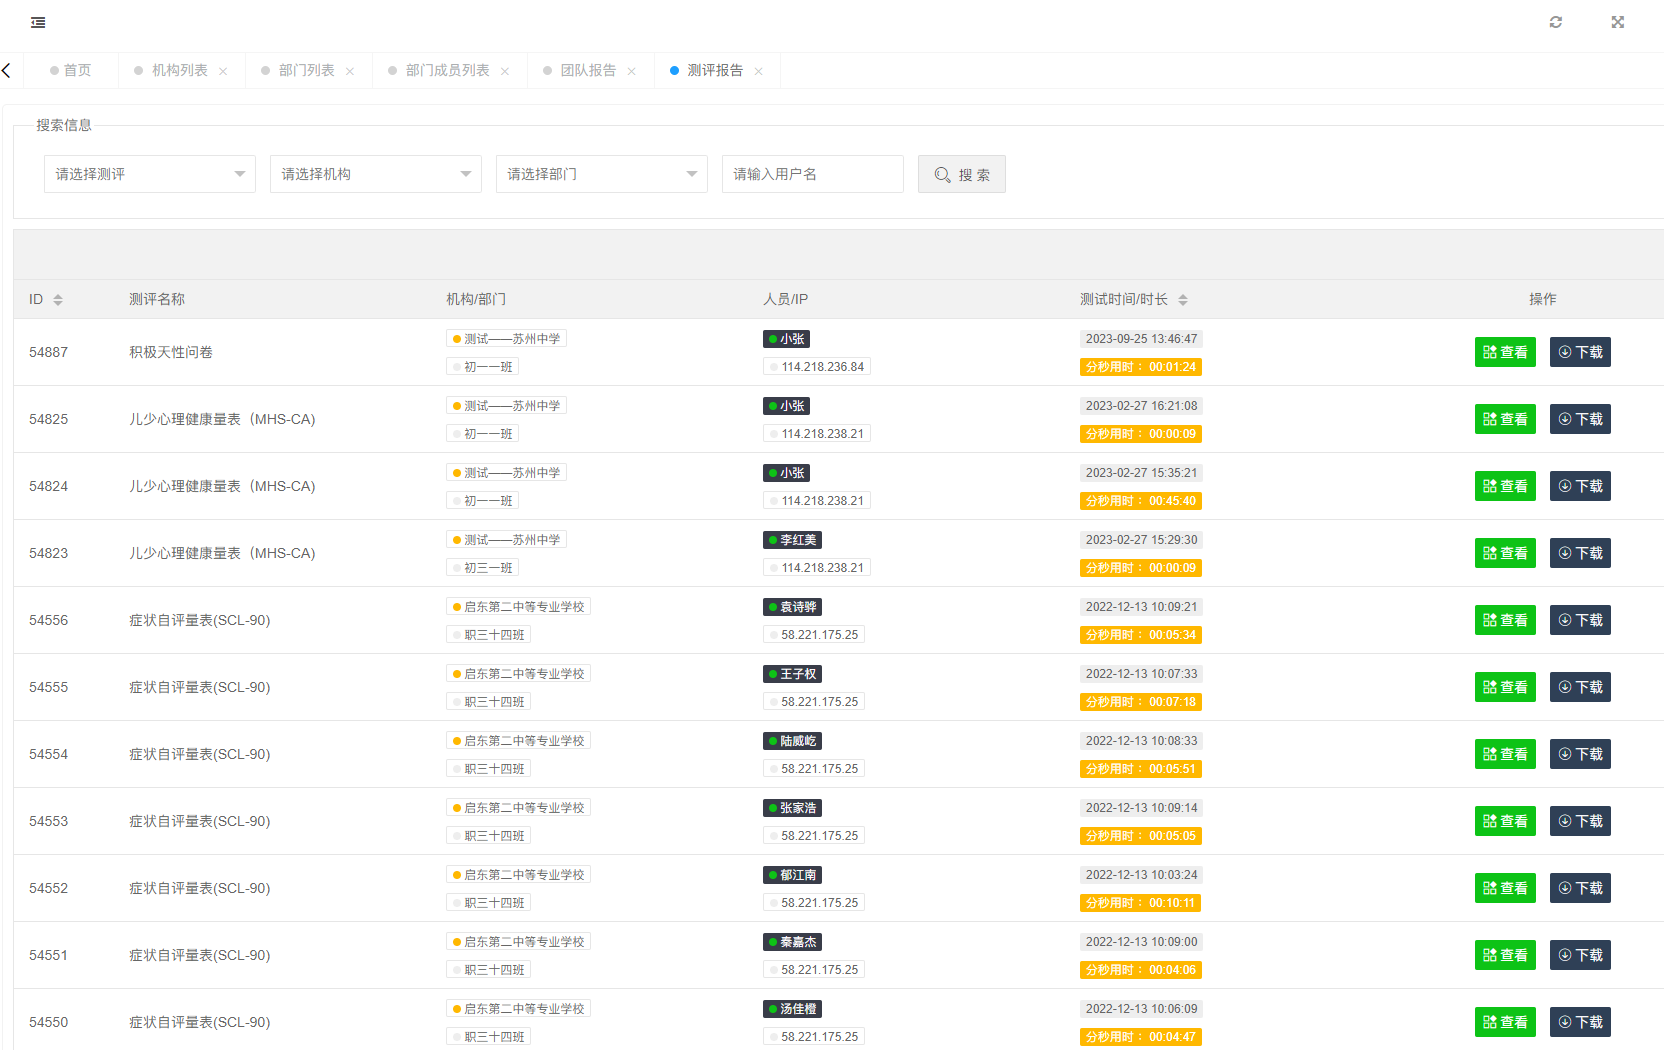The image size is (1664, 1050).
Task: Switch to the 团队报告 tab
Action: click(x=588, y=70)
